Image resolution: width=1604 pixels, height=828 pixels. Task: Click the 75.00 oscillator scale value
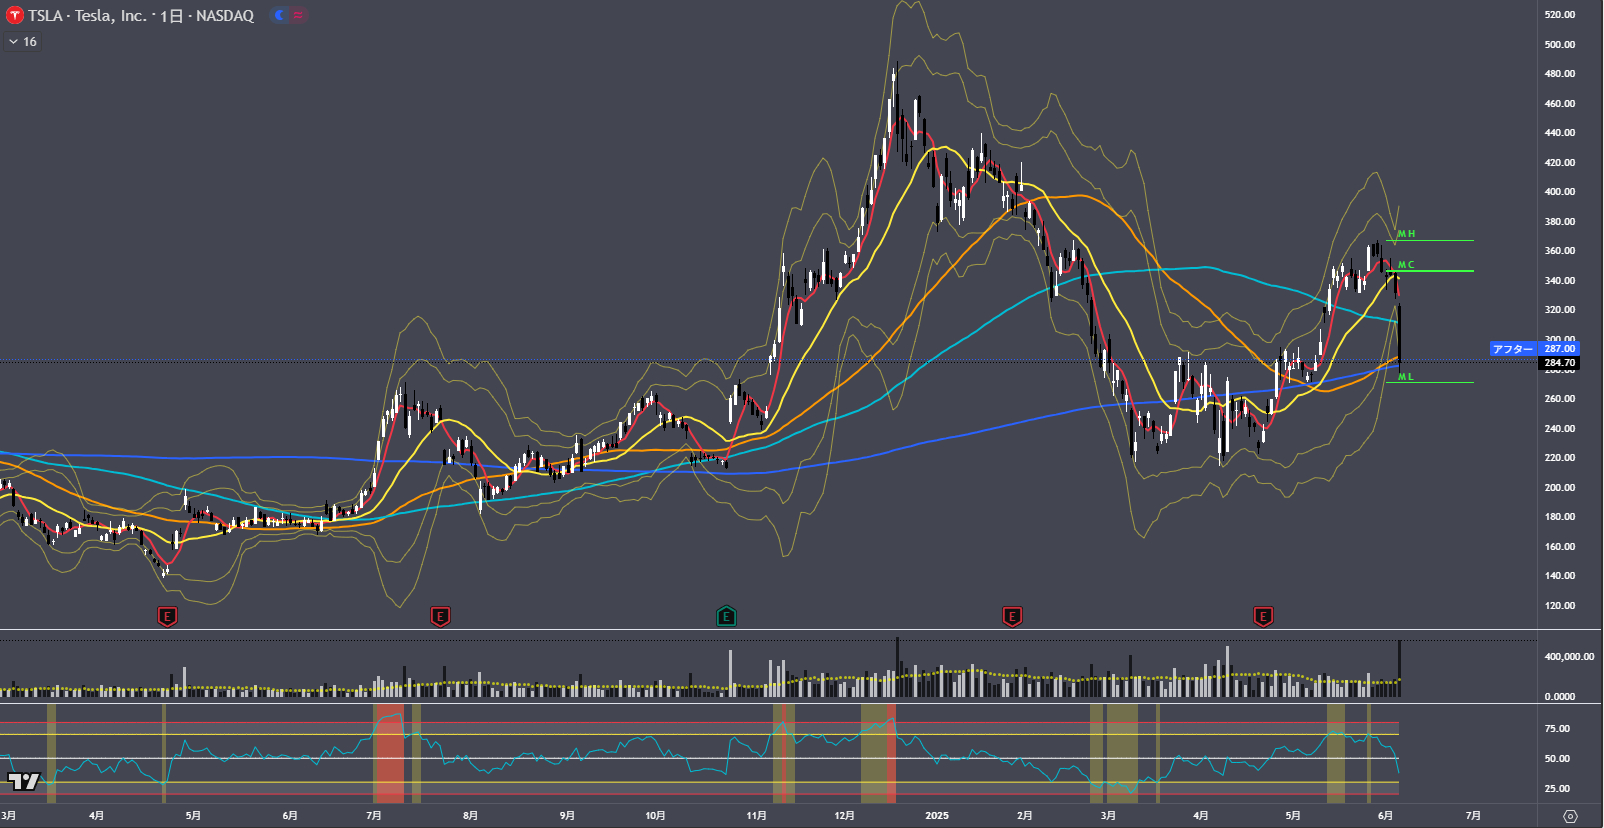1557,729
